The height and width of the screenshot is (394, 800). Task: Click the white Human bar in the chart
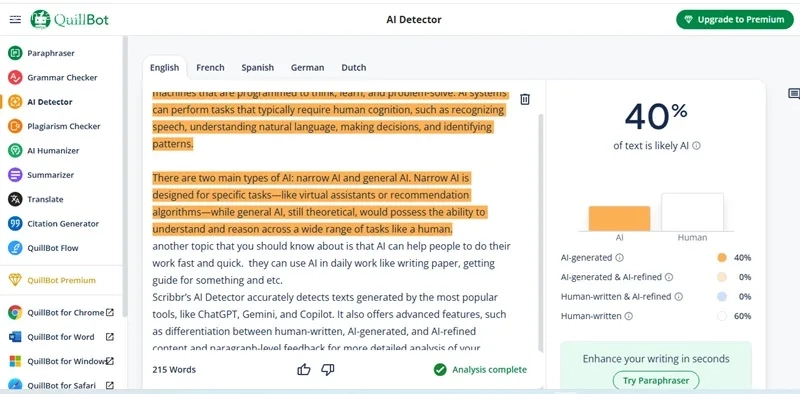[692, 212]
